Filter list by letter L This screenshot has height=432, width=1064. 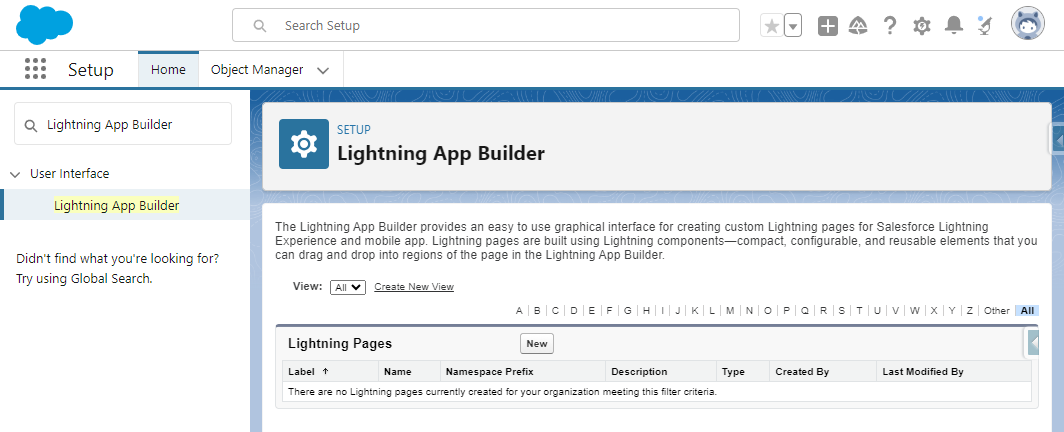click(x=712, y=311)
